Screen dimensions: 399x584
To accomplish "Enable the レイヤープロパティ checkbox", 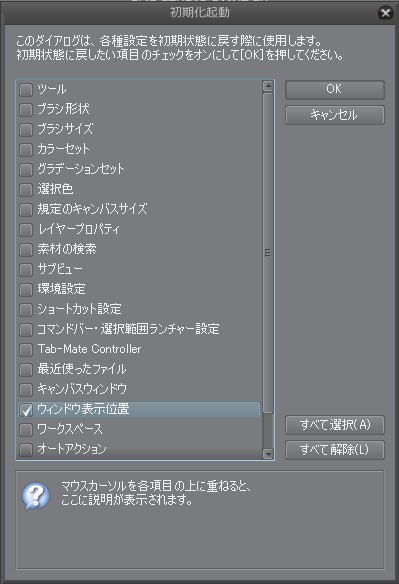I will [26, 230].
